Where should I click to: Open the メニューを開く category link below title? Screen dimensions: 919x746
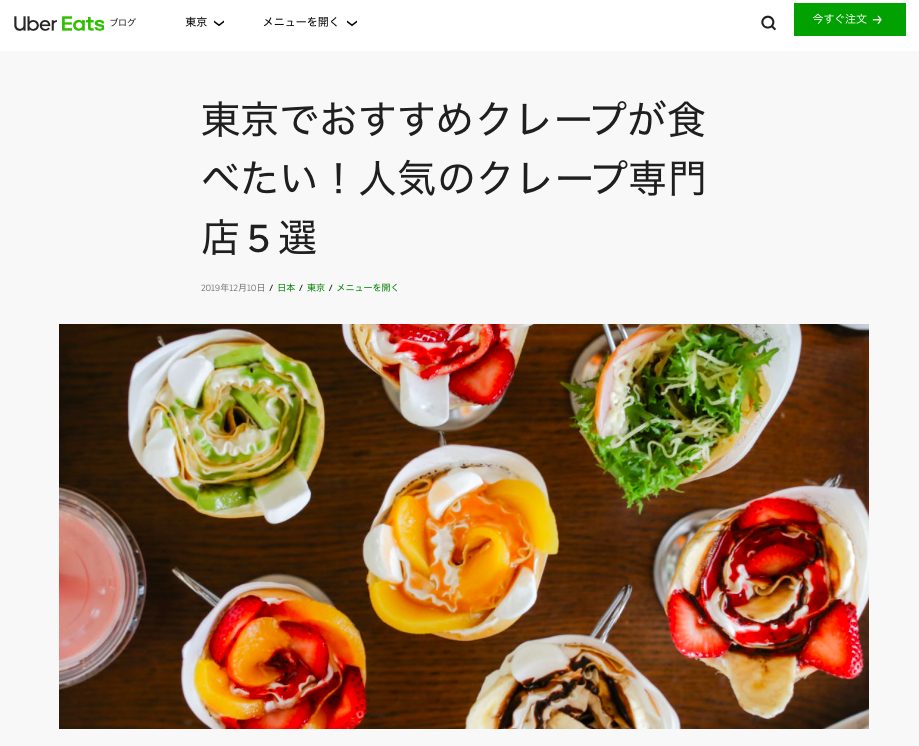(x=367, y=288)
